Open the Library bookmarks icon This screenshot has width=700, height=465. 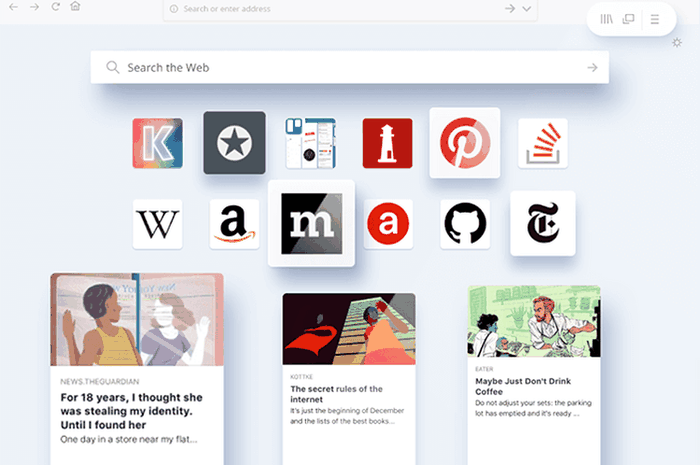tap(606, 19)
